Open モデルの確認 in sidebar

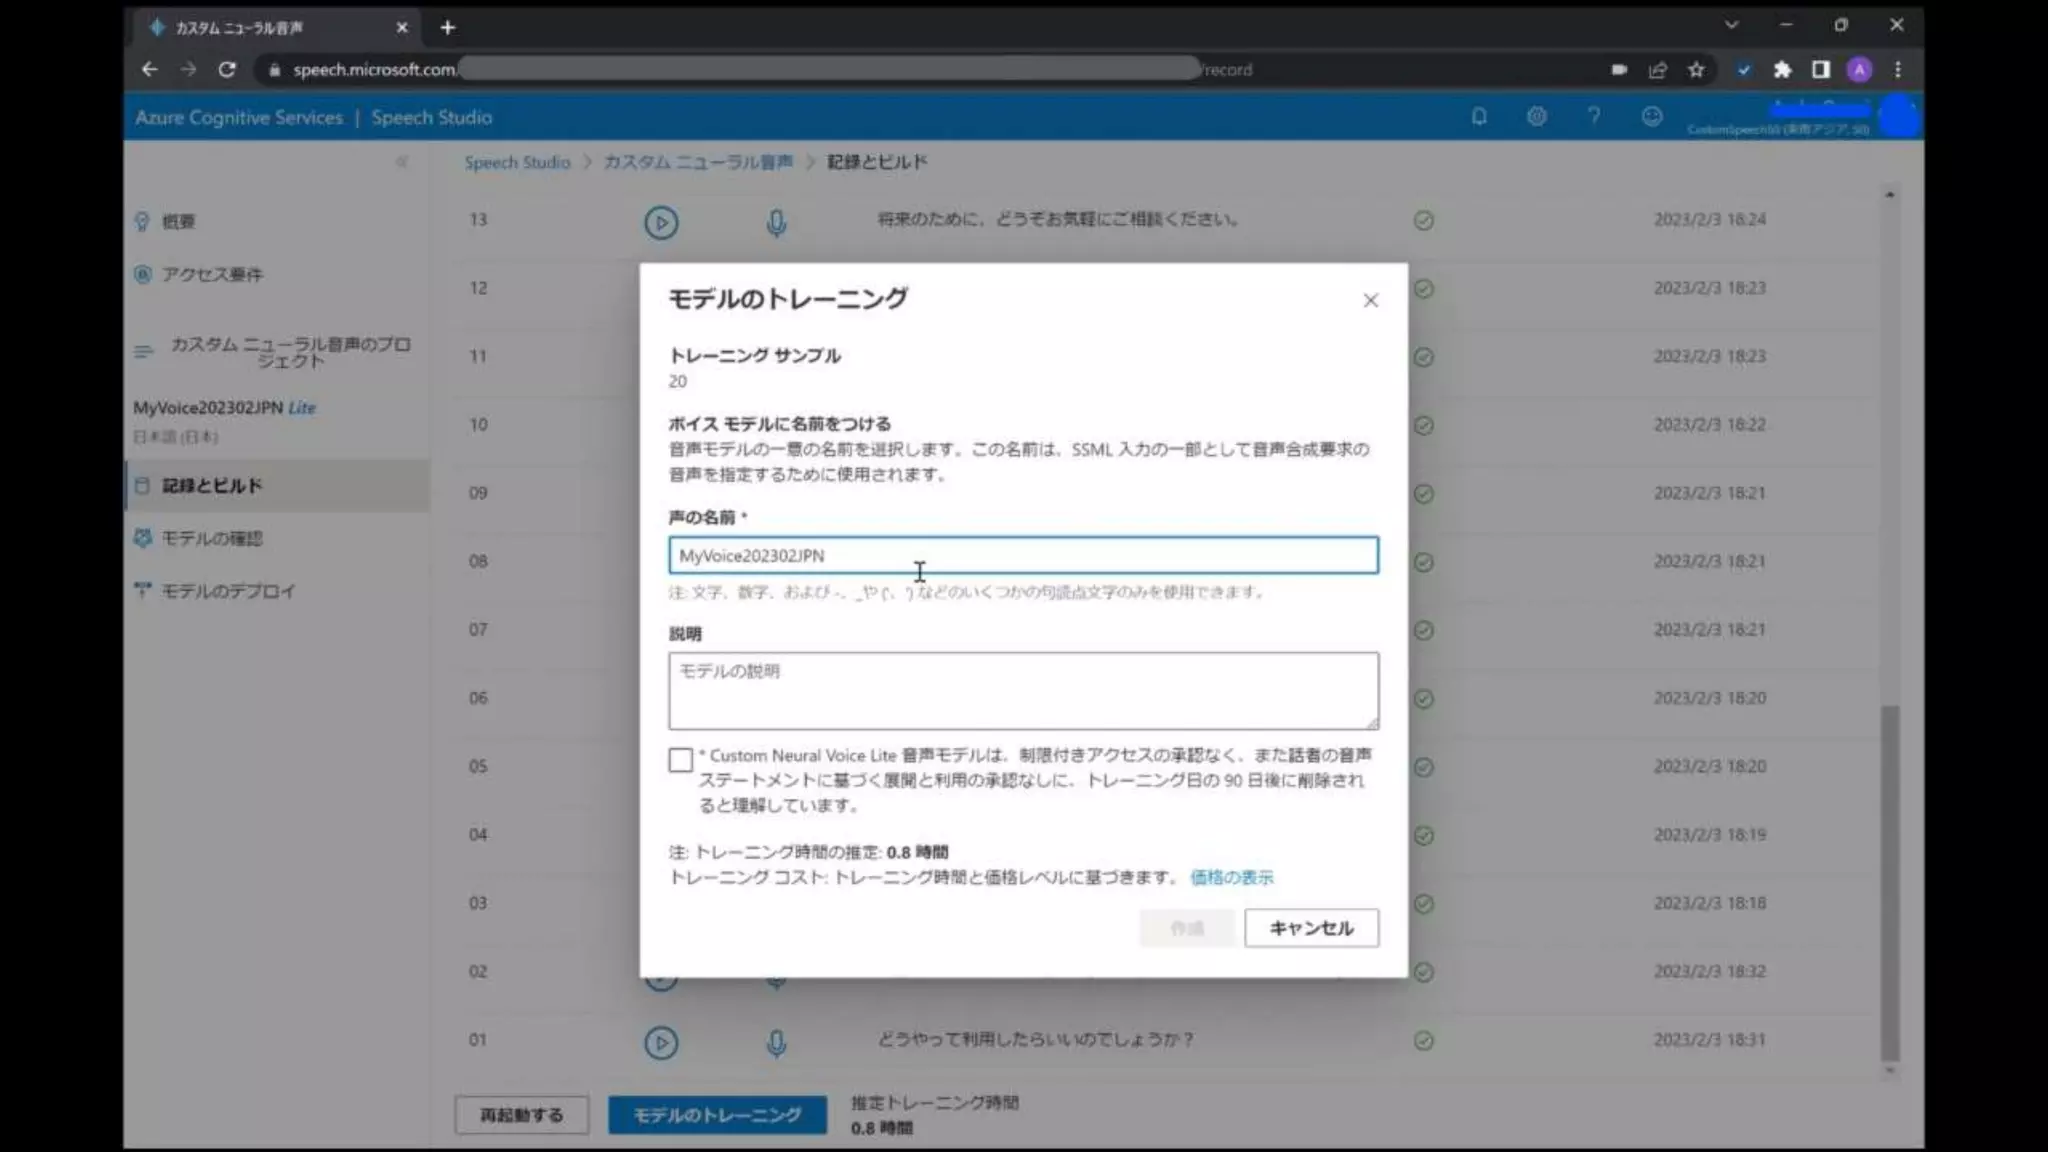click(x=212, y=539)
